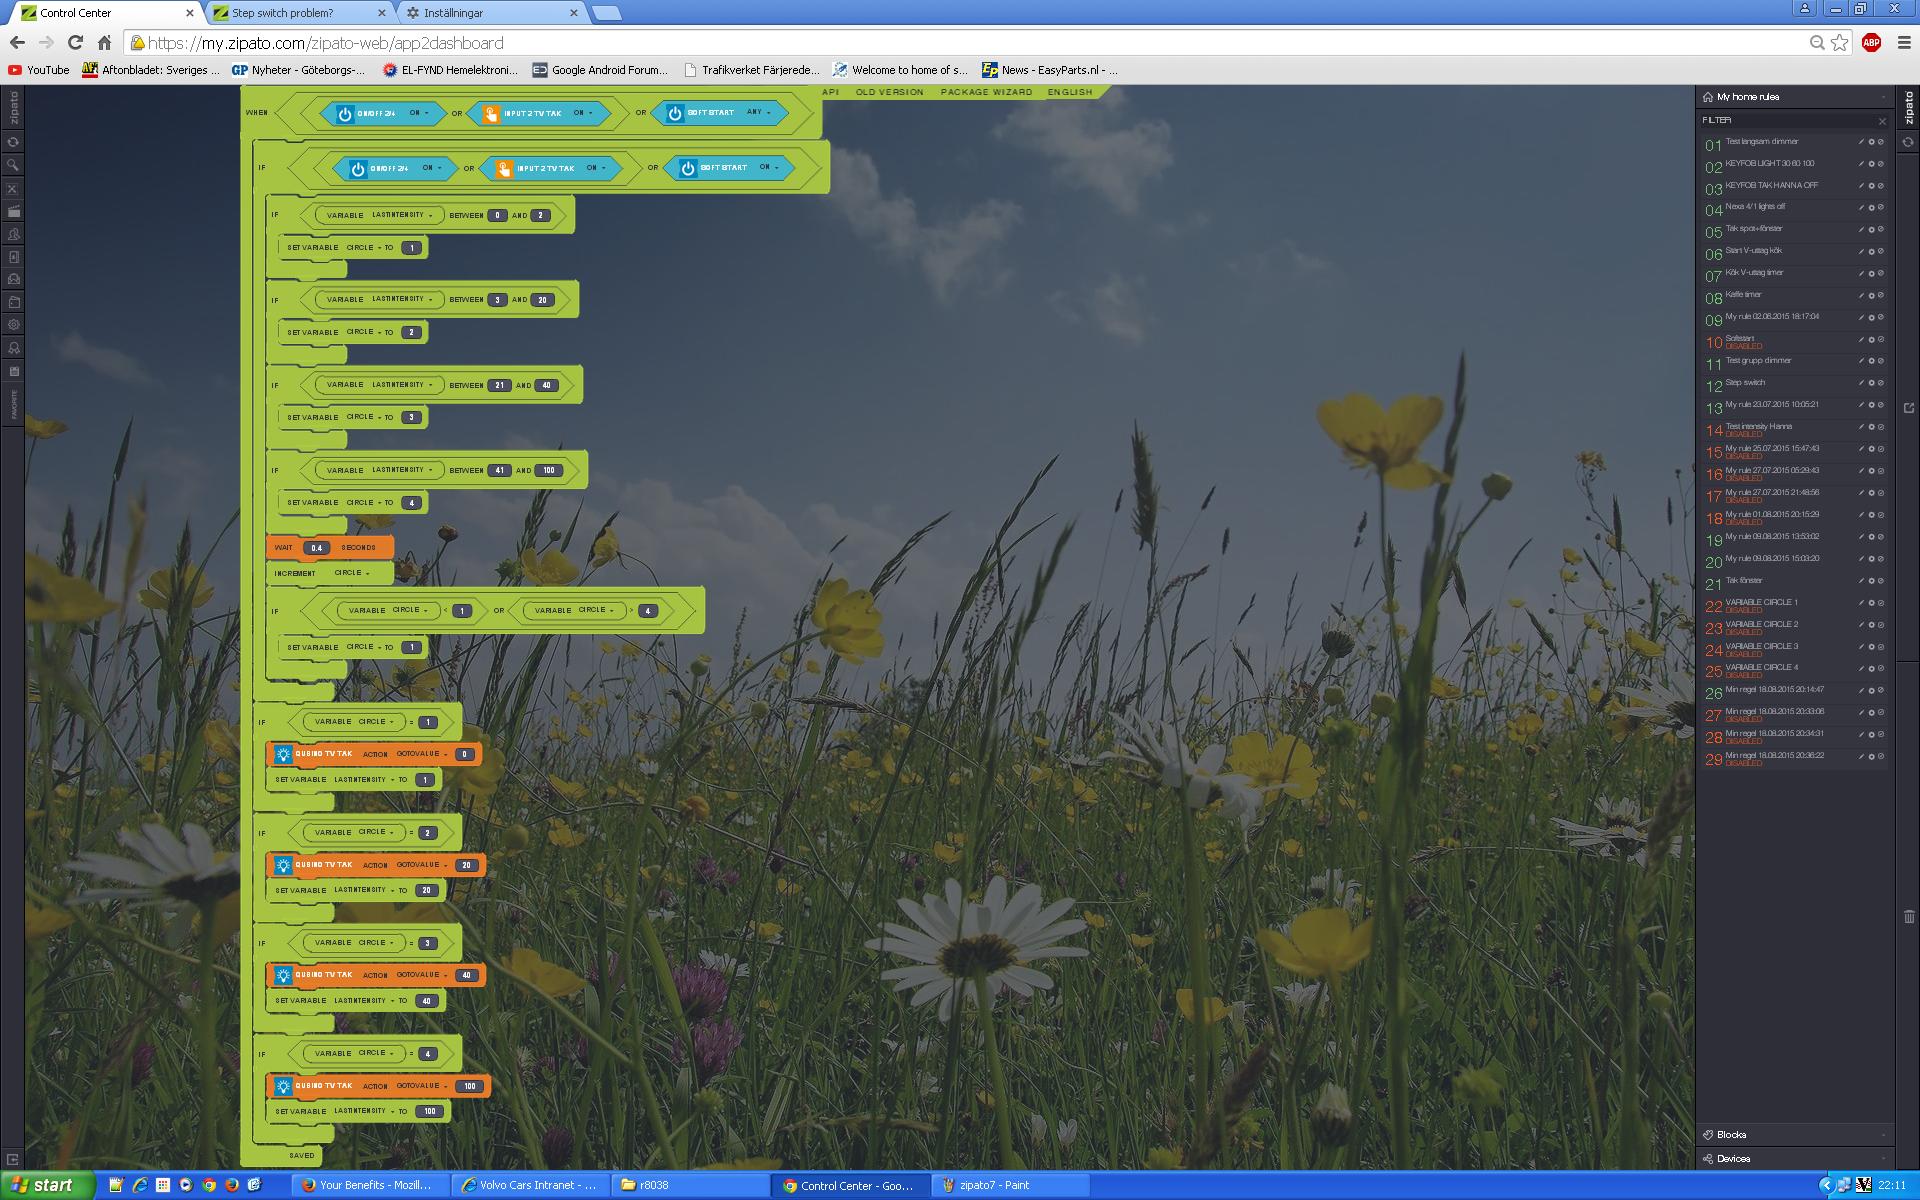Open settings gear for rule 05 Tak spot+fönster
The width and height of the screenshot is (1920, 1200).
1871,230
